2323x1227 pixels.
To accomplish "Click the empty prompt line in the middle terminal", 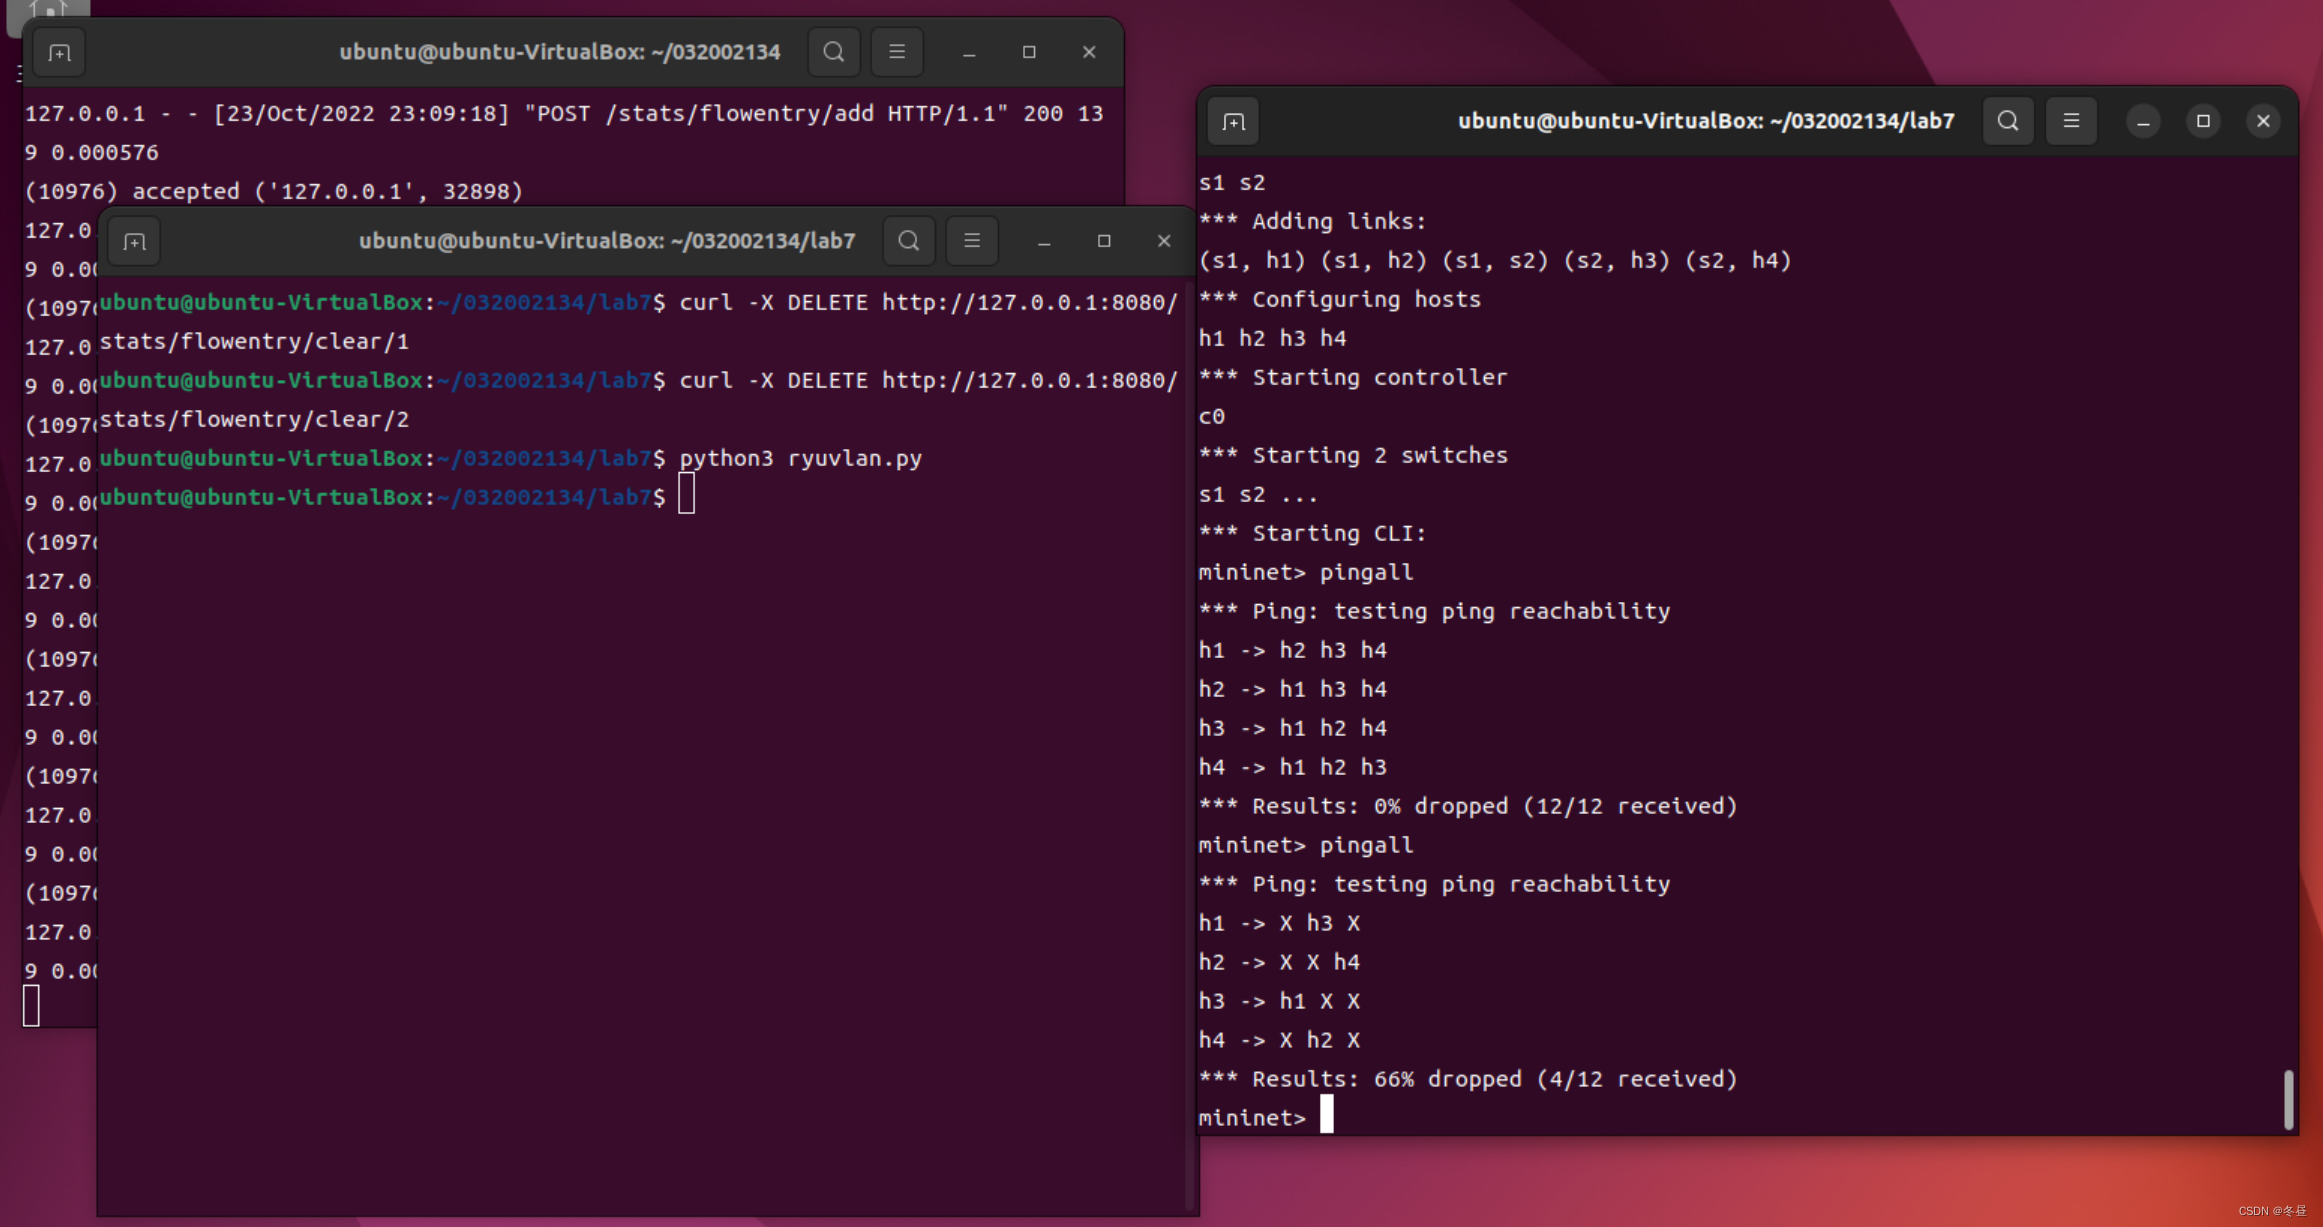I will point(397,497).
